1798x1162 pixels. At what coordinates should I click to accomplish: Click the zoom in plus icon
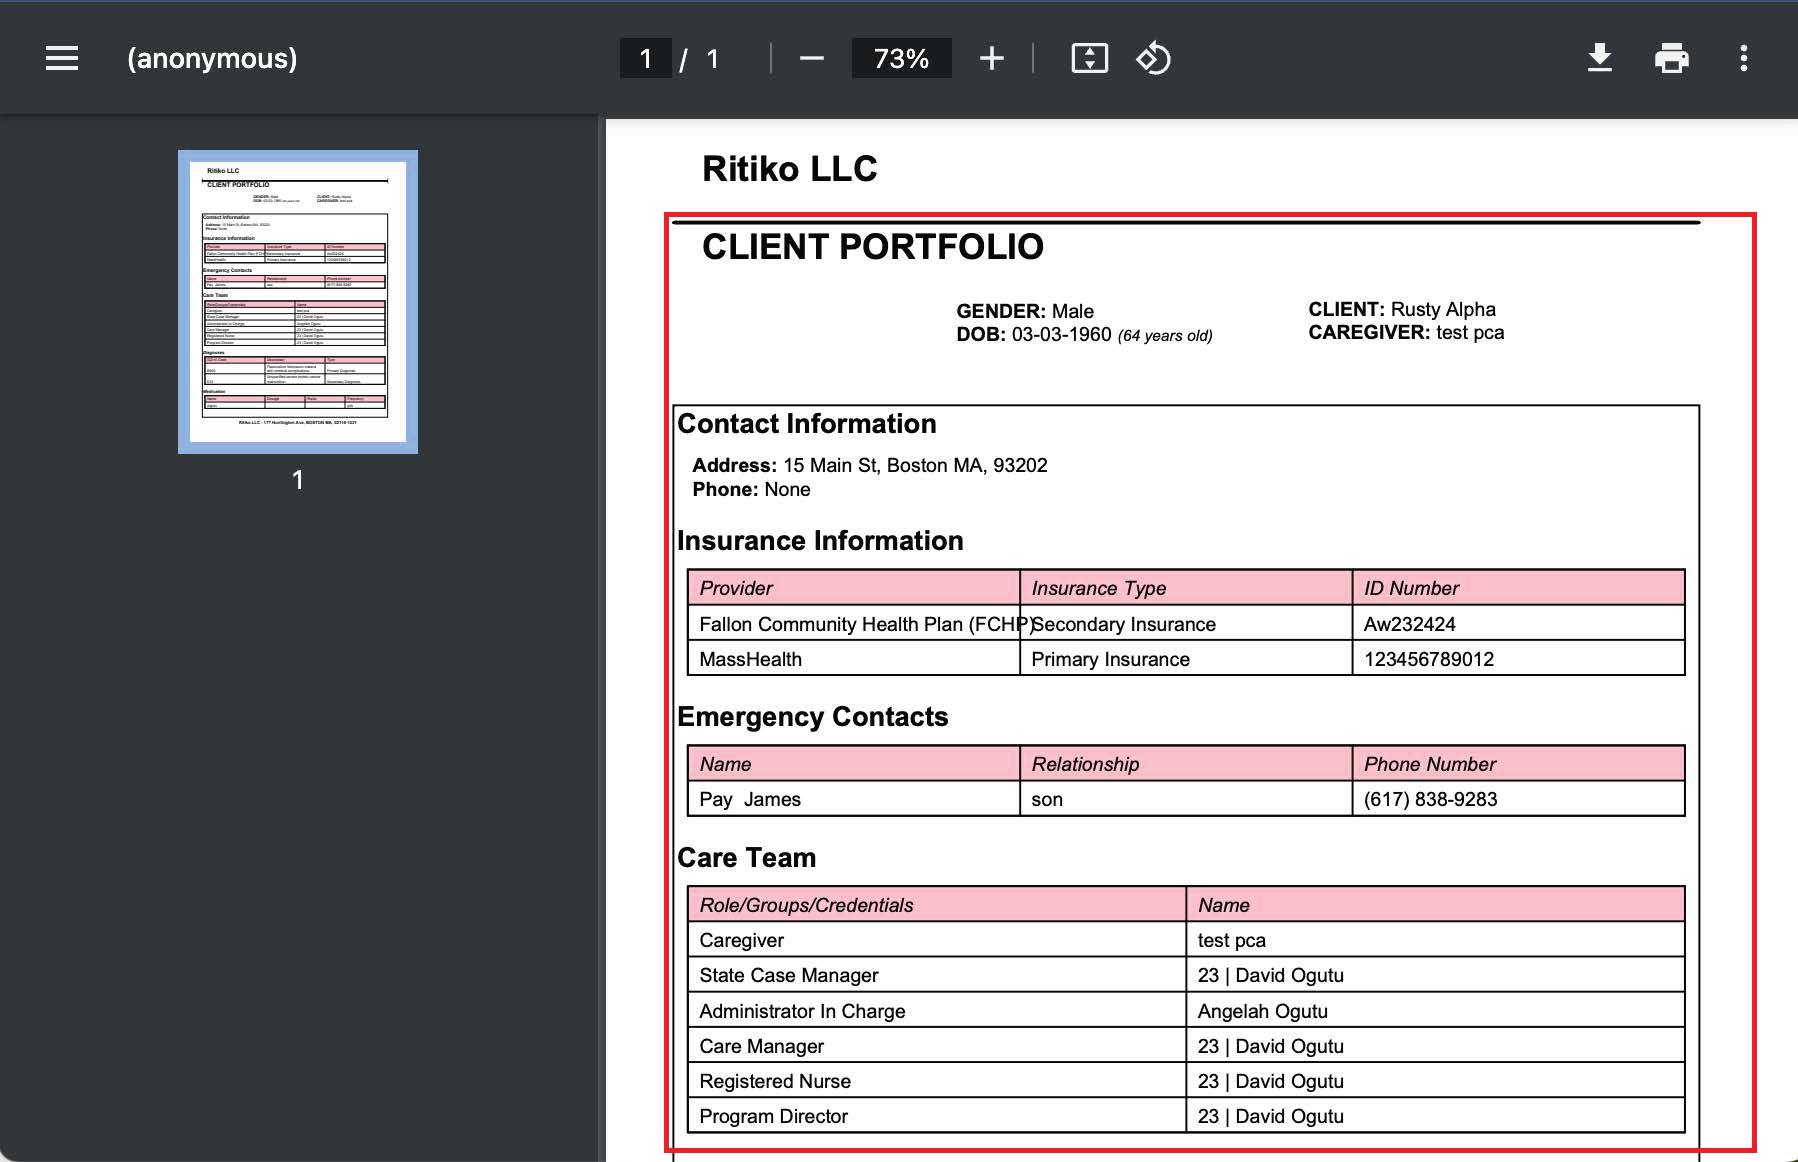991,59
